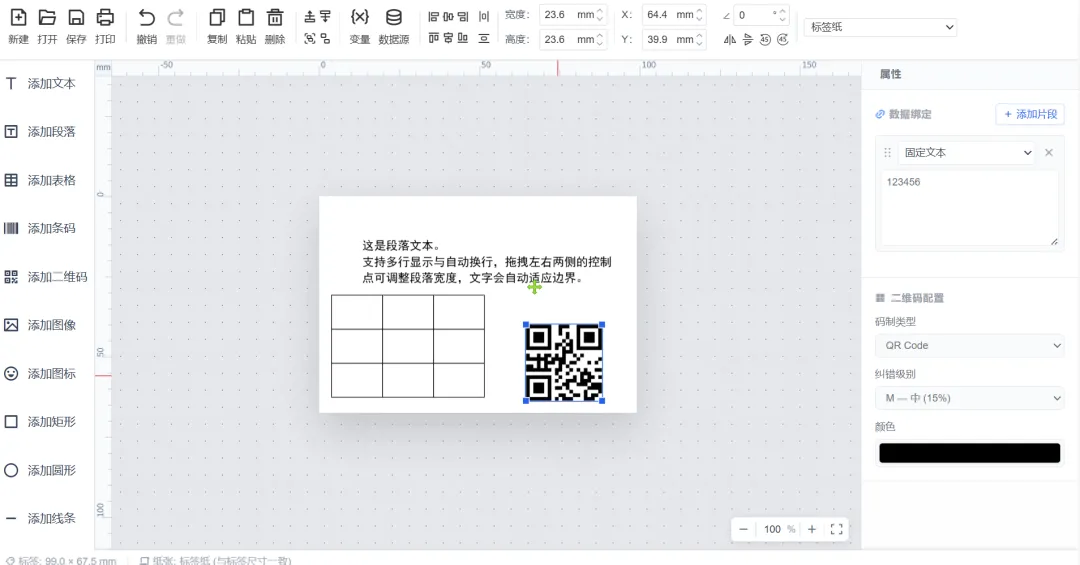1080x565 pixels.
Task: Open the 标签纸 paper type dropdown
Action: [x=880, y=27]
